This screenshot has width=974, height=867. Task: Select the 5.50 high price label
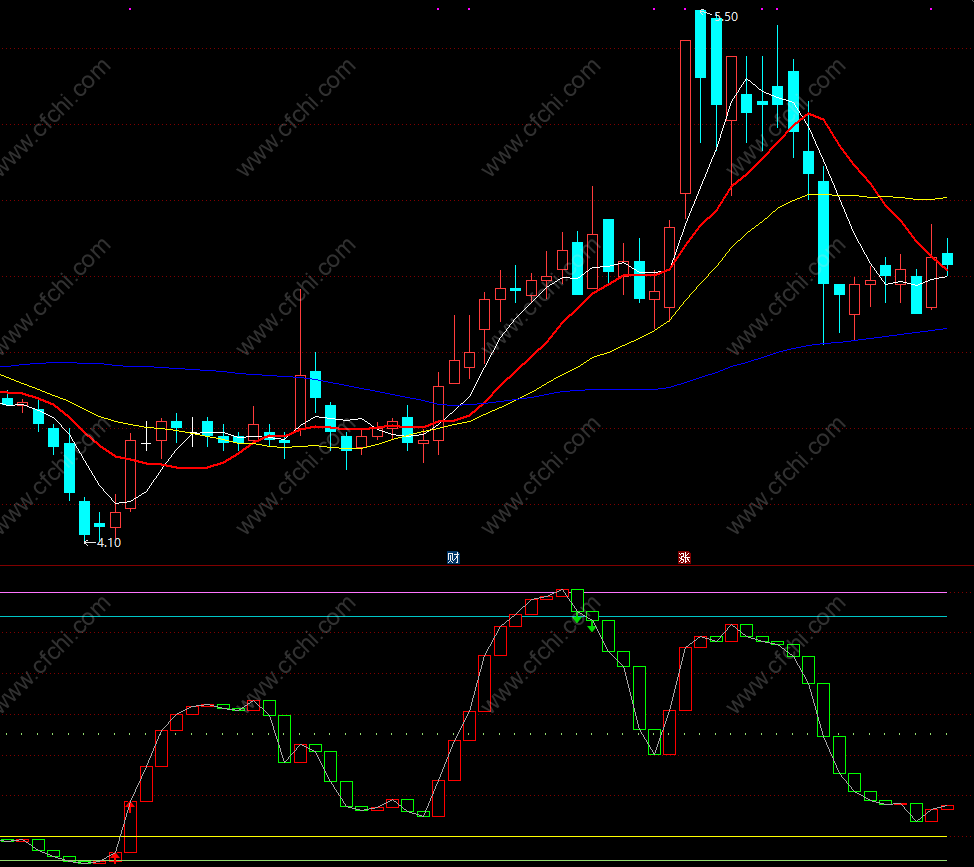point(726,17)
